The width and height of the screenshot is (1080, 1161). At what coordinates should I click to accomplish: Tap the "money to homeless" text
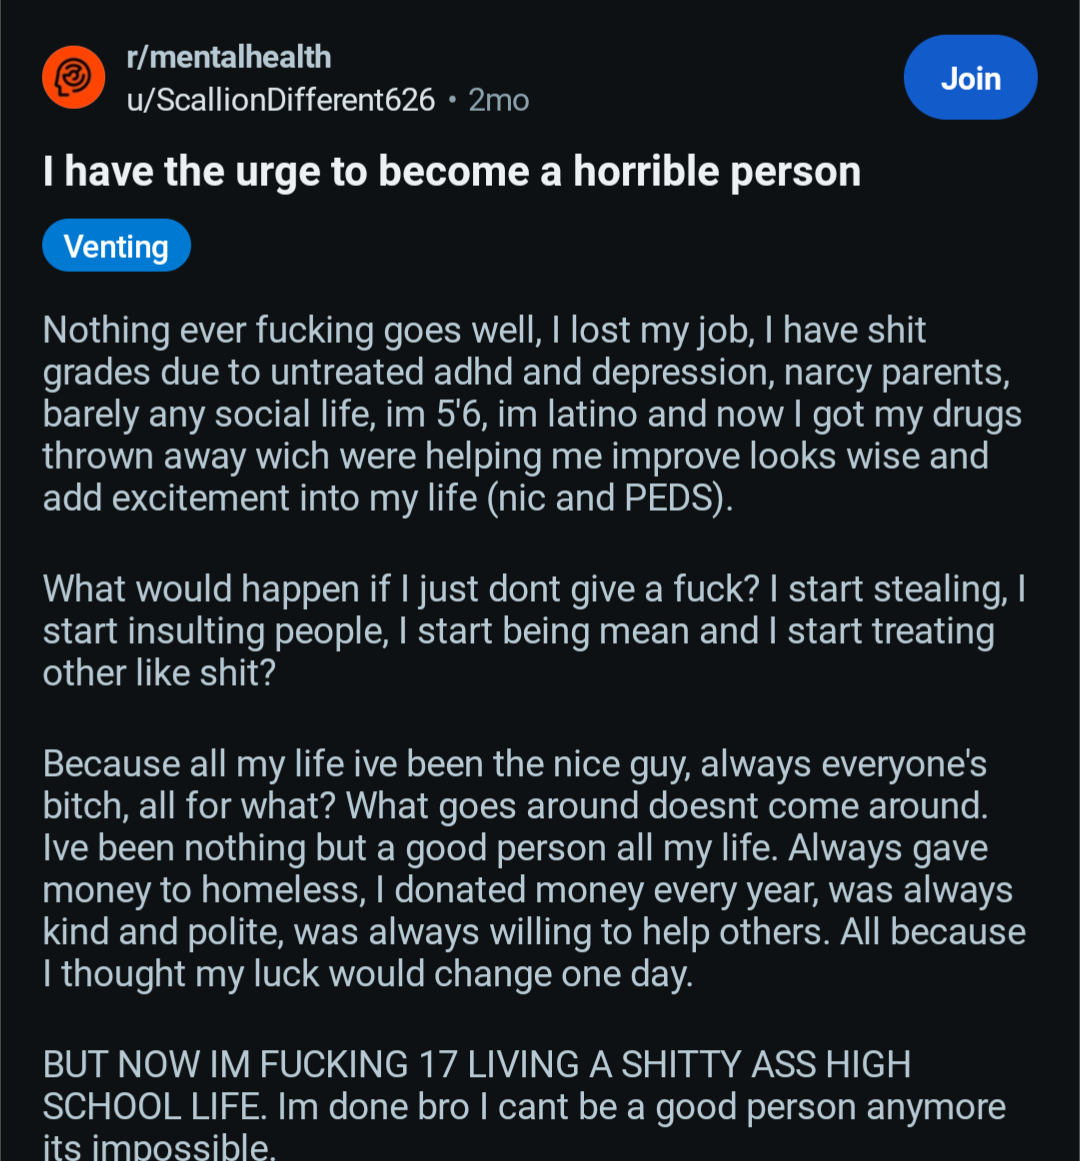pyautogui.click(x=204, y=890)
